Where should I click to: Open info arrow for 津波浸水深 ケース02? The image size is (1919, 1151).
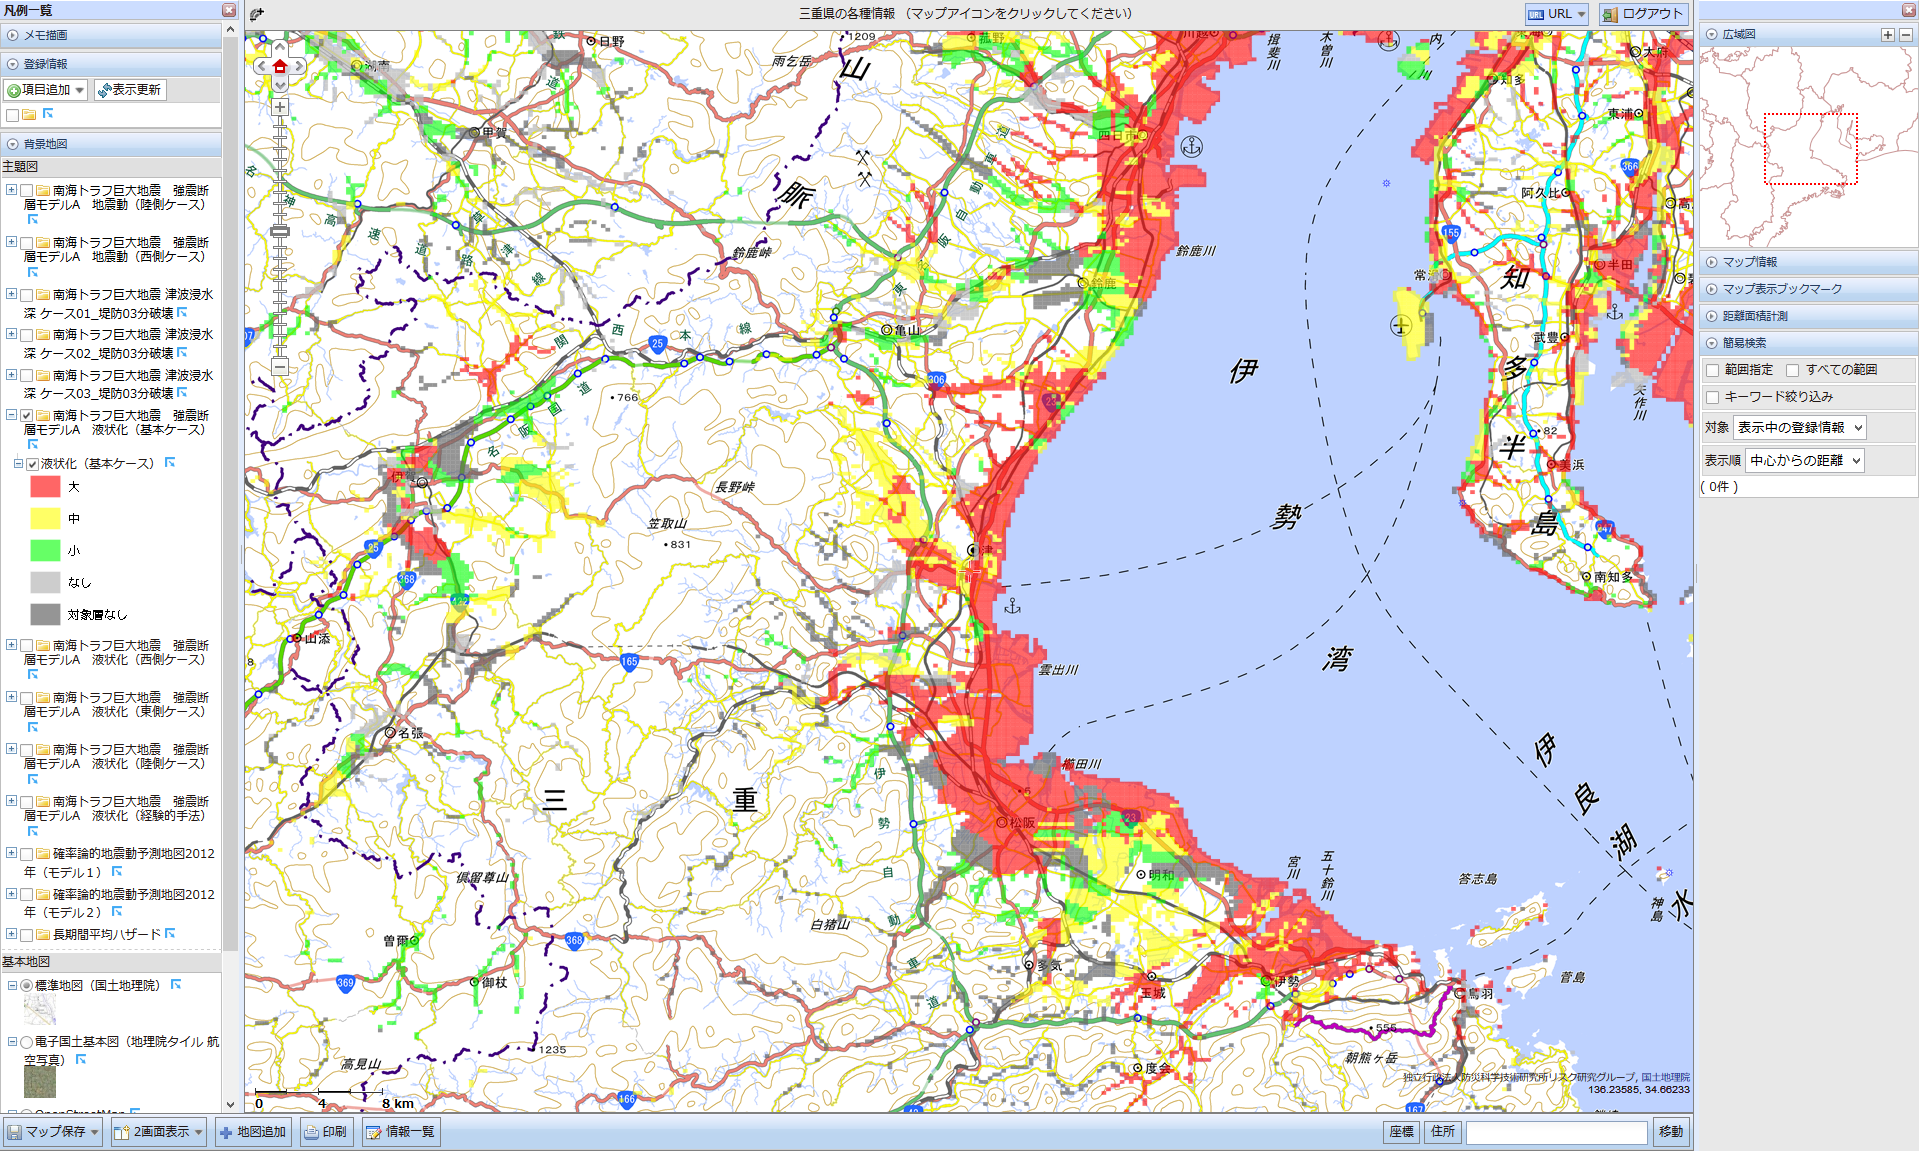click(182, 353)
